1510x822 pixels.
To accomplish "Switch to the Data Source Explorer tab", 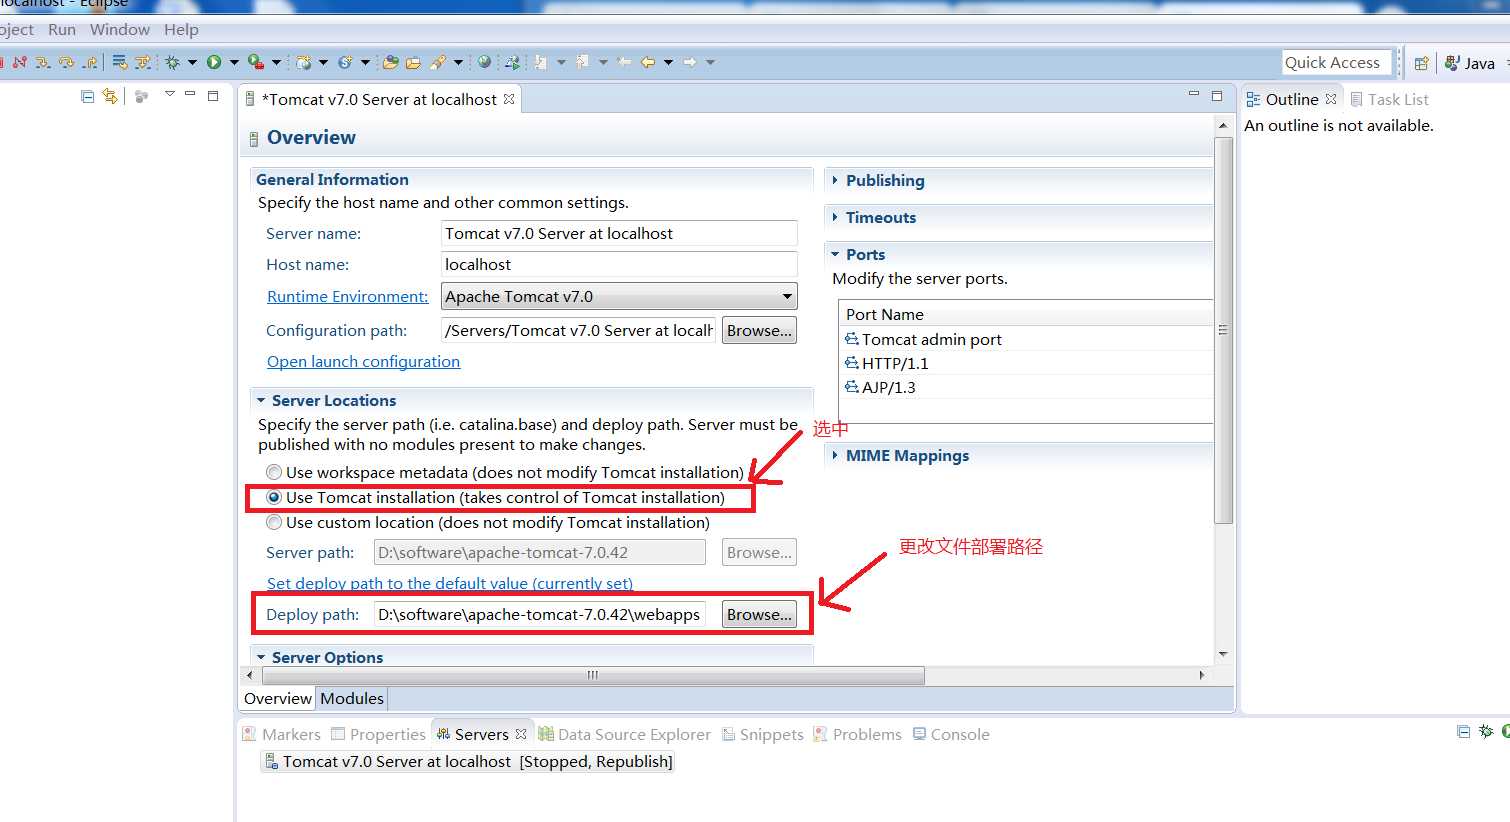I will pos(624,734).
